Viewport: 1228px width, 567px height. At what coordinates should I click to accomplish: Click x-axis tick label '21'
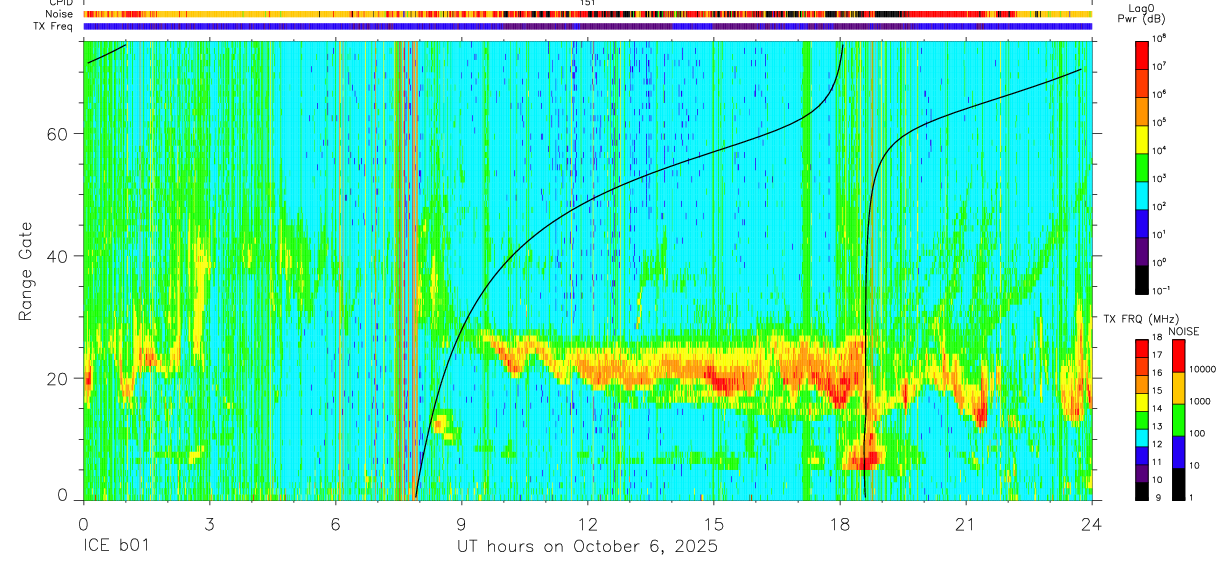(x=966, y=523)
